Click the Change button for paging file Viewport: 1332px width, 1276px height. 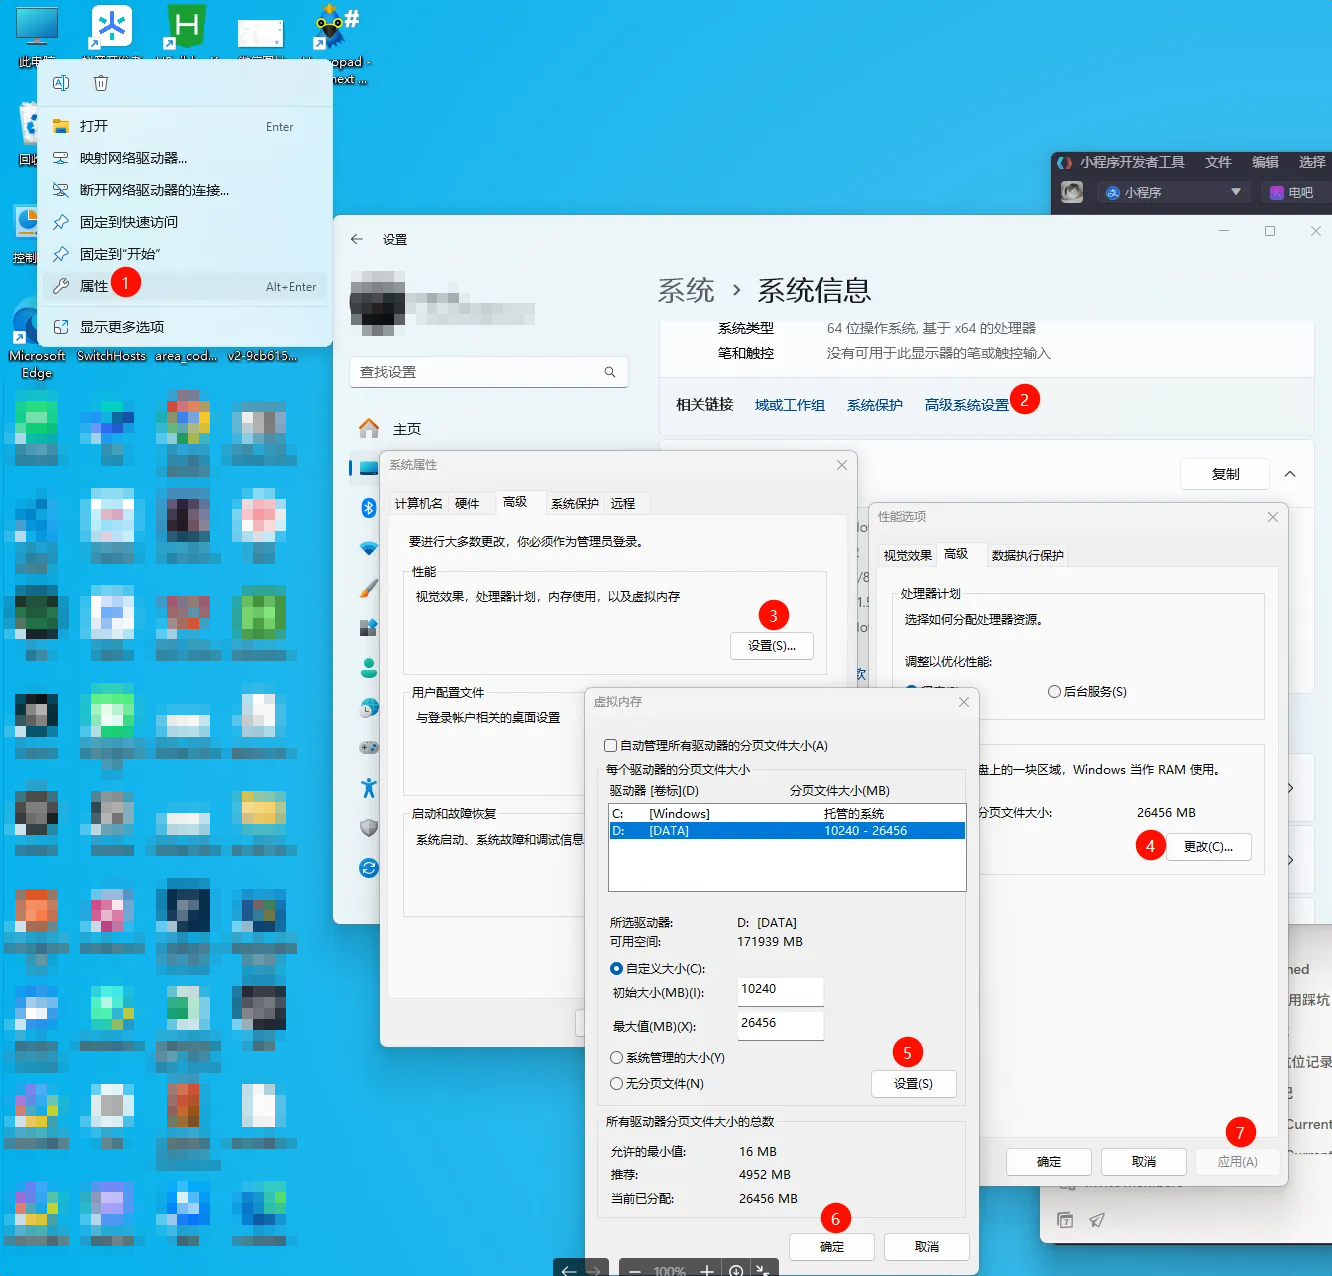(1208, 846)
